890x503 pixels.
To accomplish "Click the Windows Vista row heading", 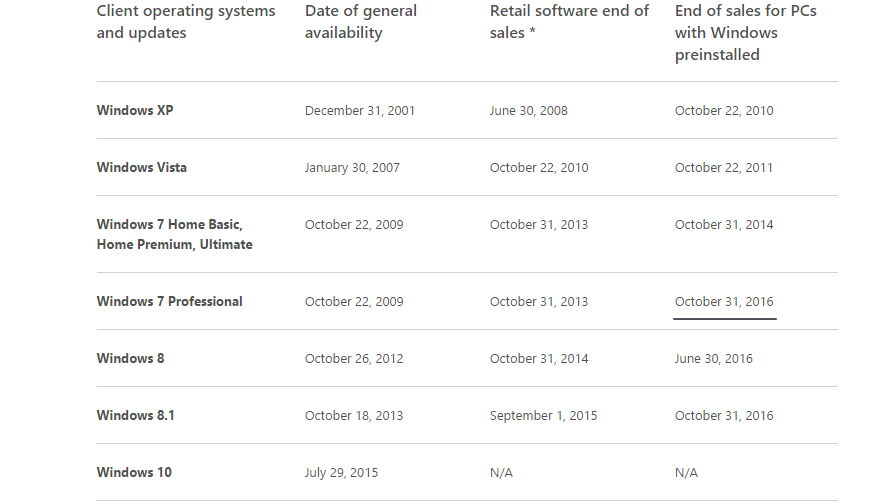I will [x=141, y=167].
